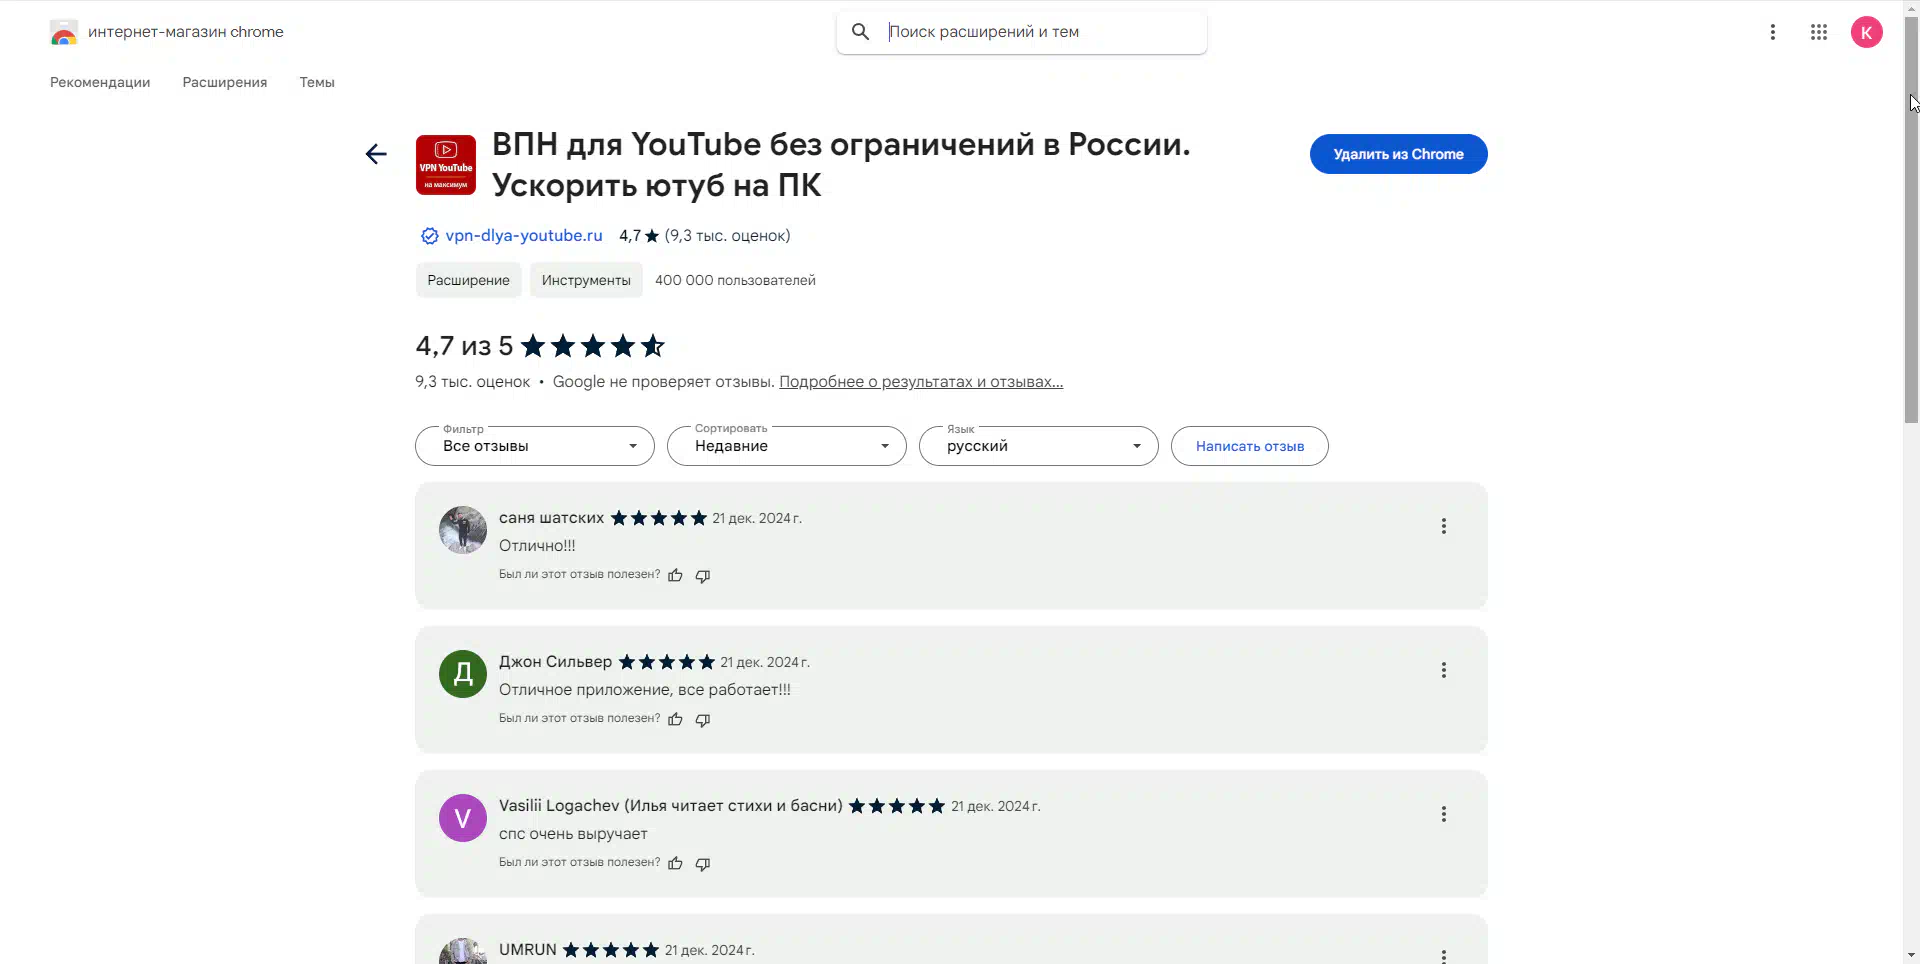This screenshot has width=1920, height=964.
Task: Go back using the left arrow icon
Action: pos(376,154)
